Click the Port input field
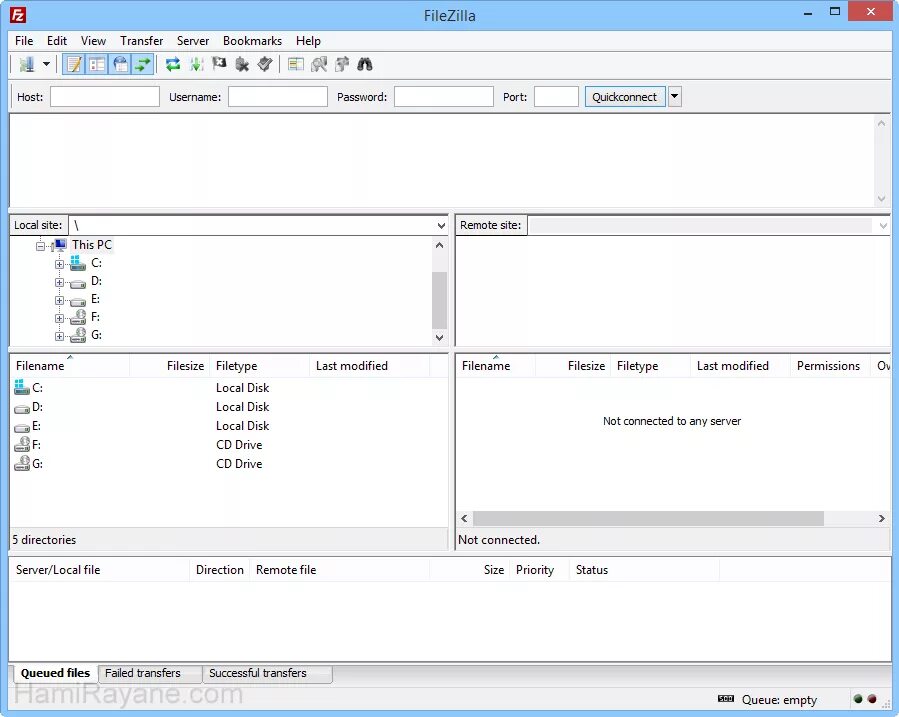Viewport: 899px width, 717px height. coord(556,97)
